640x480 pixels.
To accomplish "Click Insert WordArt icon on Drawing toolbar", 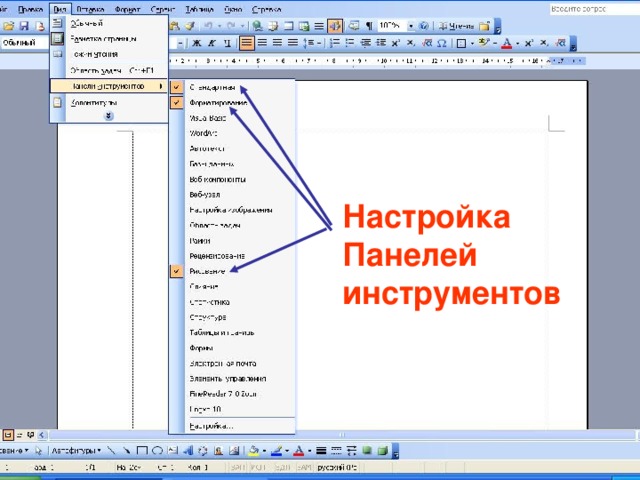I will click(188, 451).
